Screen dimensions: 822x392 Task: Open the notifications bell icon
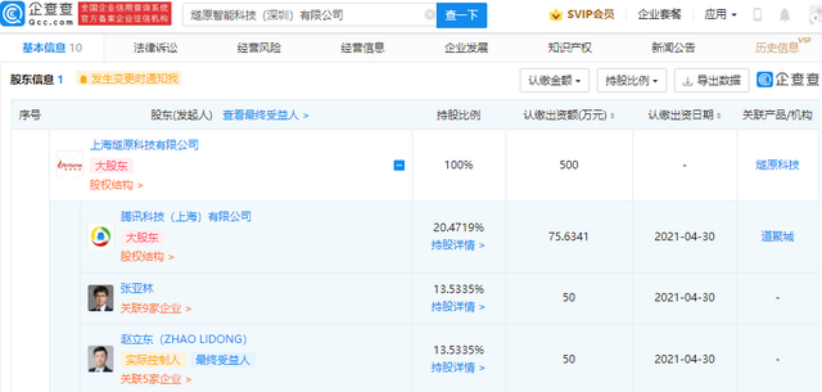[x=784, y=15]
